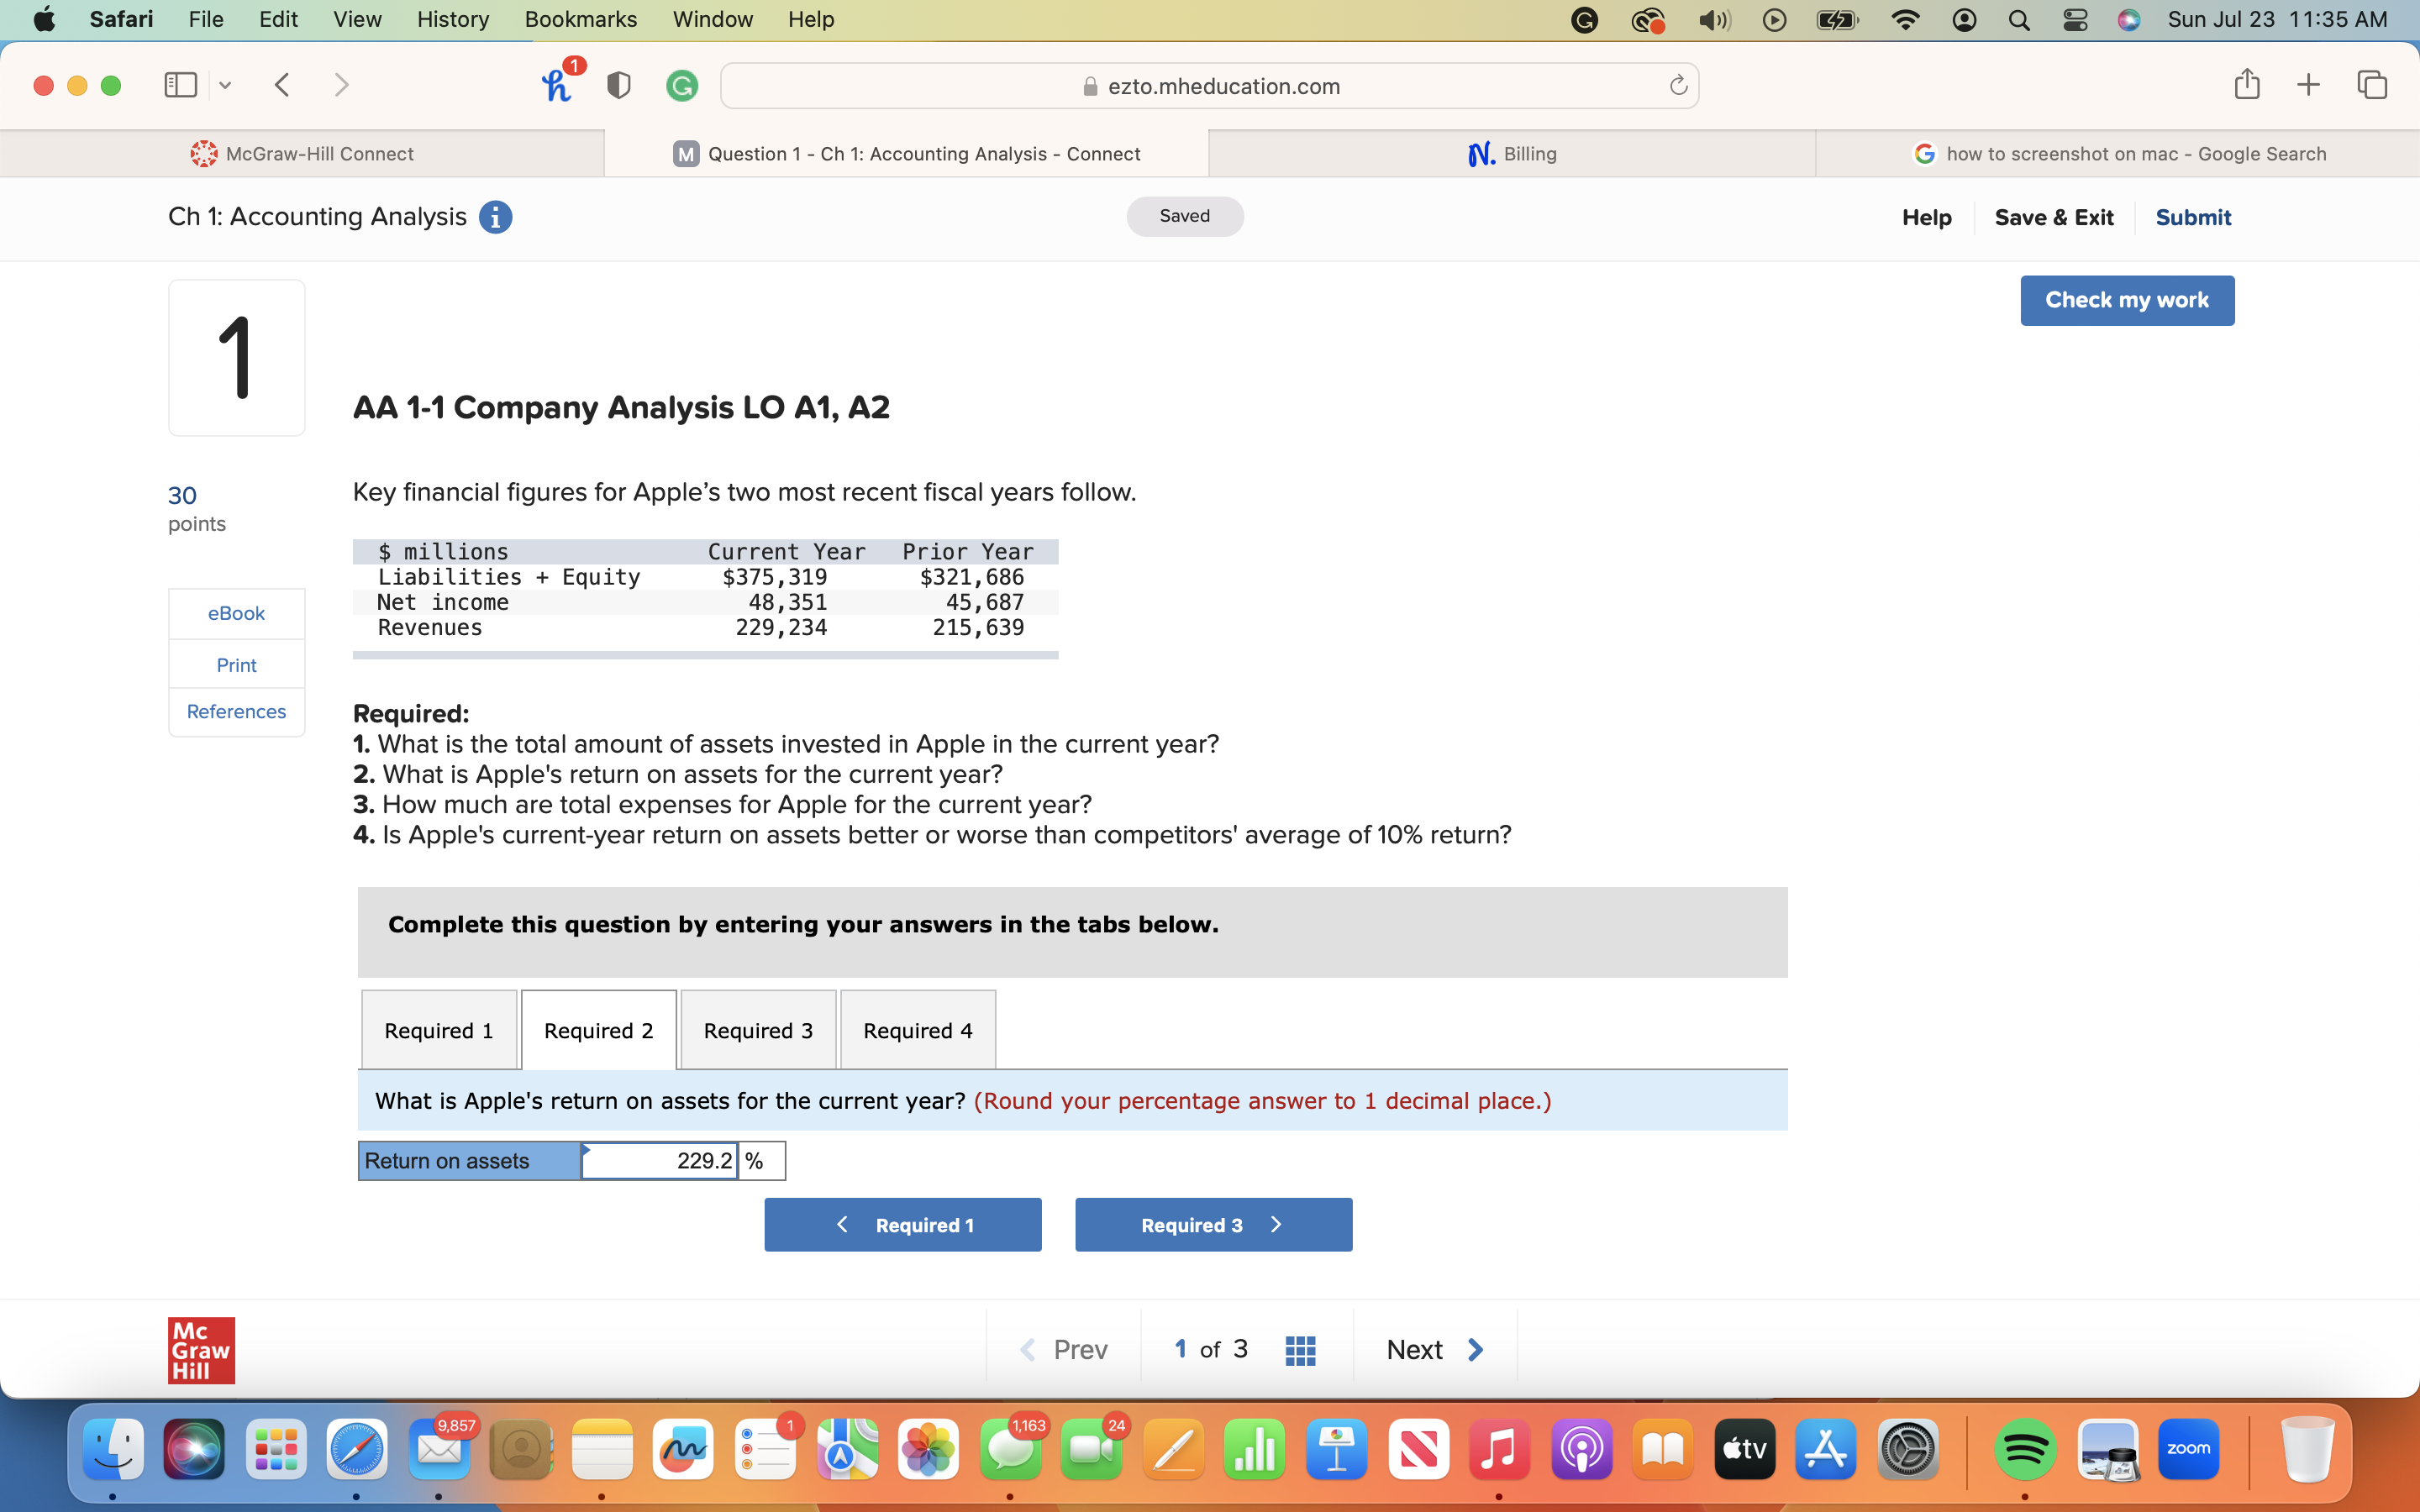
Task: Switch to the Required 3 tab
Action: point(758,1030)
